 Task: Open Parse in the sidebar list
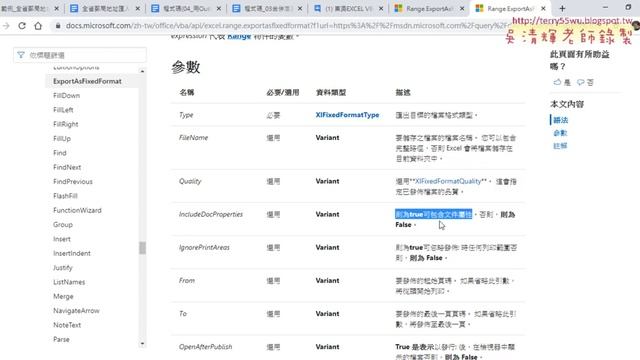click(x=61, y=339)
